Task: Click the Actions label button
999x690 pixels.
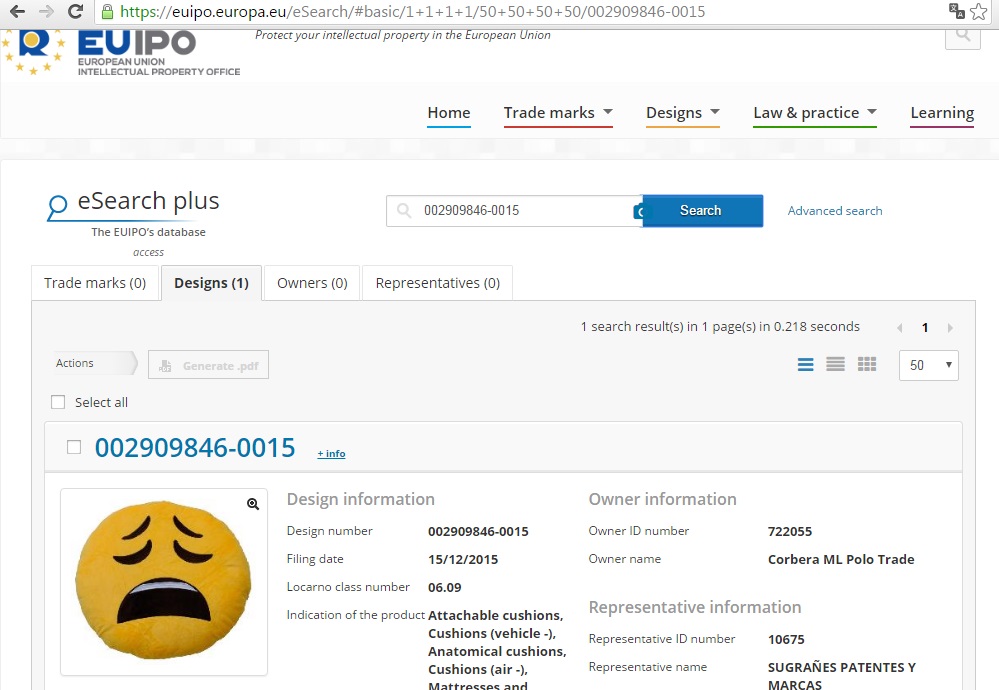Action: coord(94,363)
